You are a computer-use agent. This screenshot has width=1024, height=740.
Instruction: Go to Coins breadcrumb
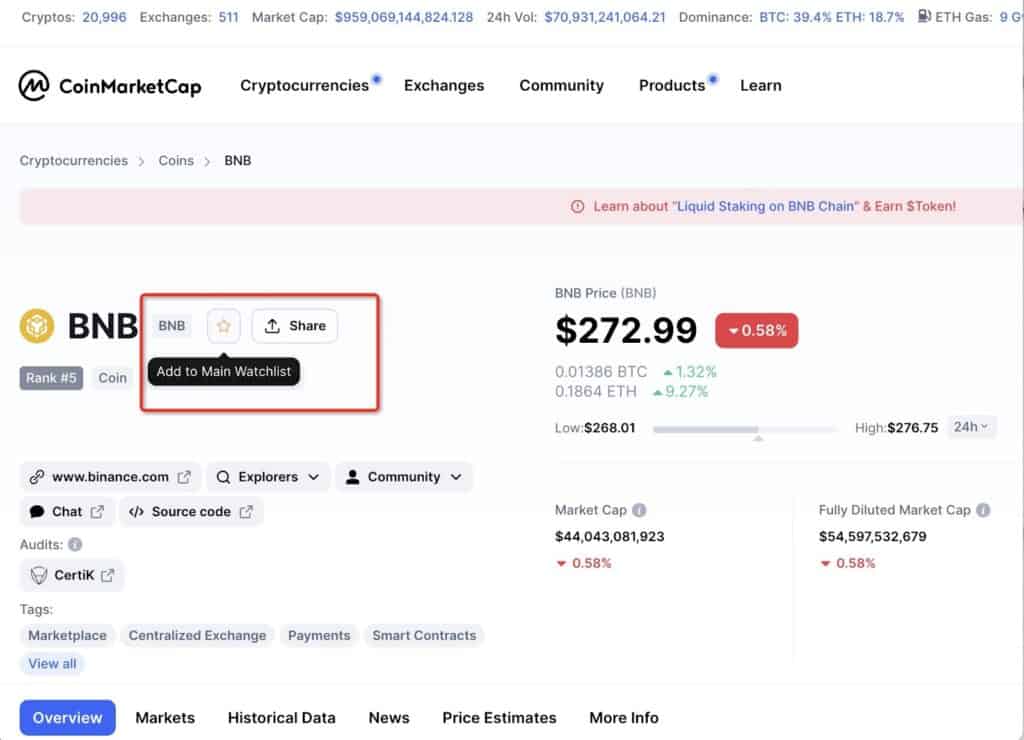(x=176, y=161)
